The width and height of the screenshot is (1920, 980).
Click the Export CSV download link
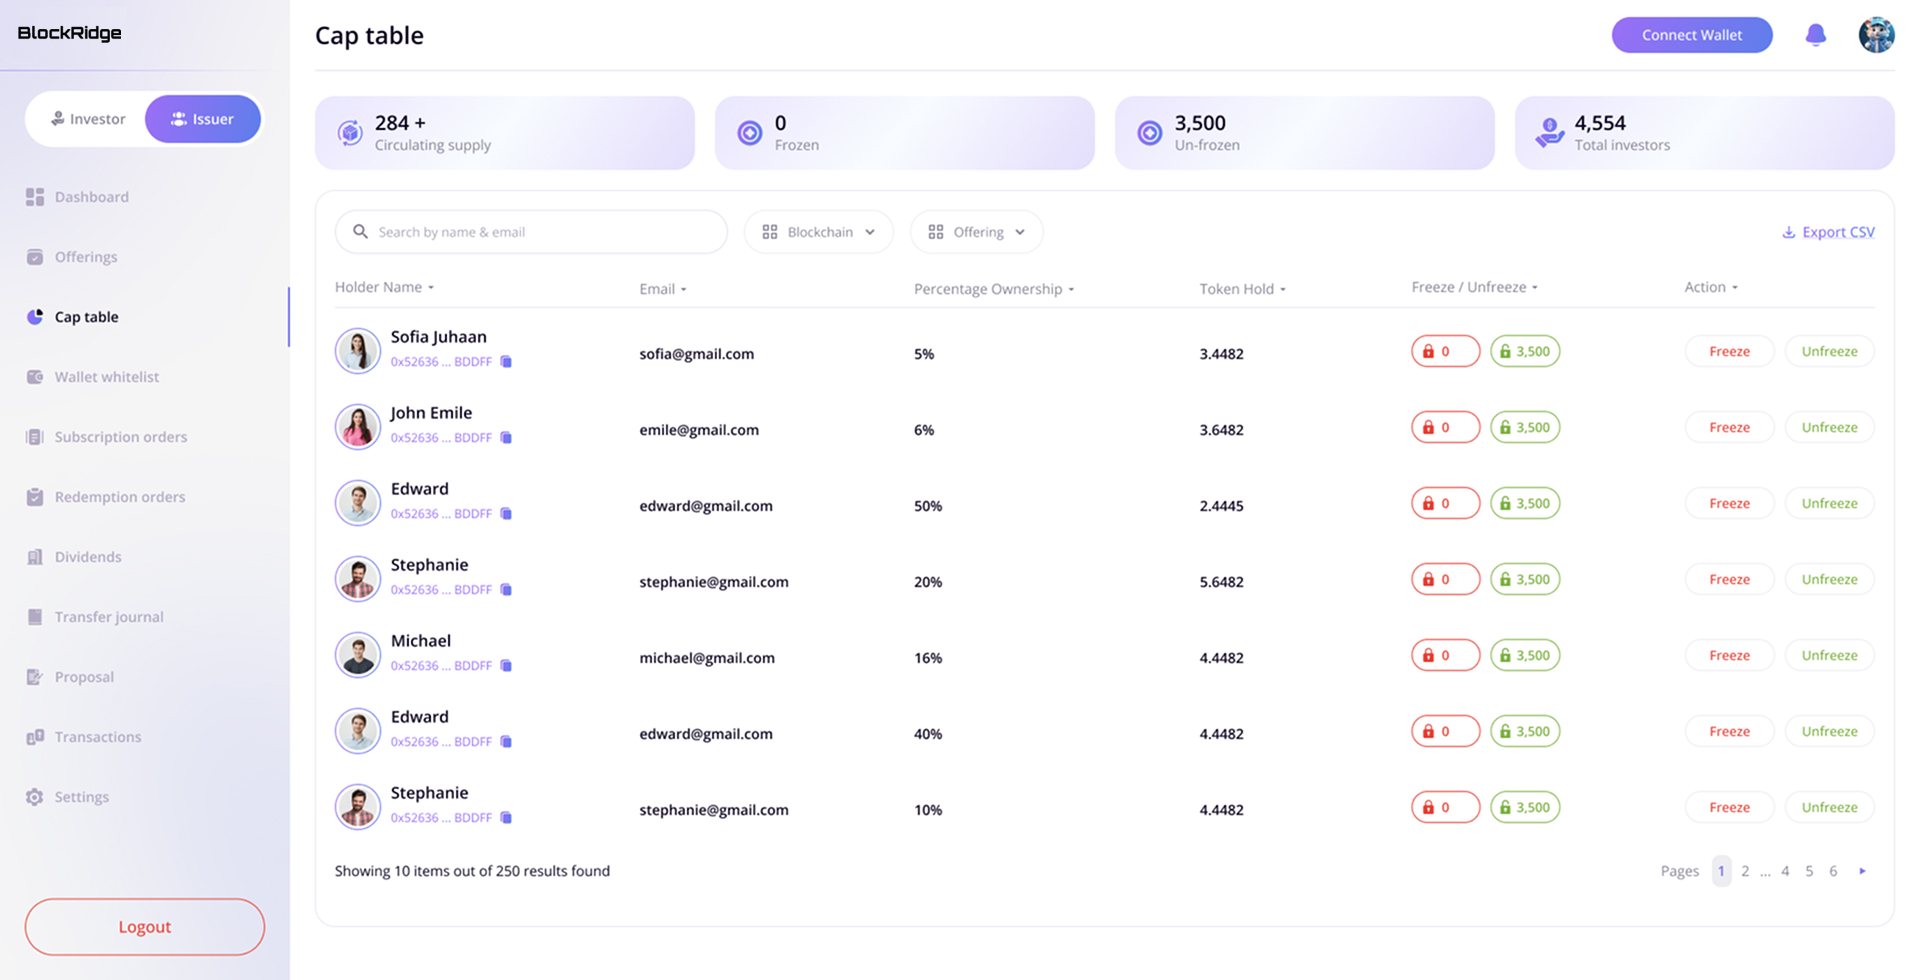click(x=1828, y=232)
